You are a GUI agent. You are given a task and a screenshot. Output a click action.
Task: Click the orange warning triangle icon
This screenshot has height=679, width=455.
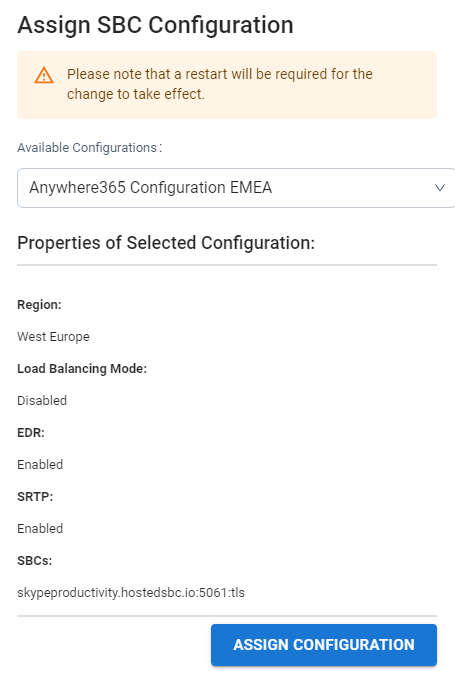pyautogui.click(x=44, y=75)
